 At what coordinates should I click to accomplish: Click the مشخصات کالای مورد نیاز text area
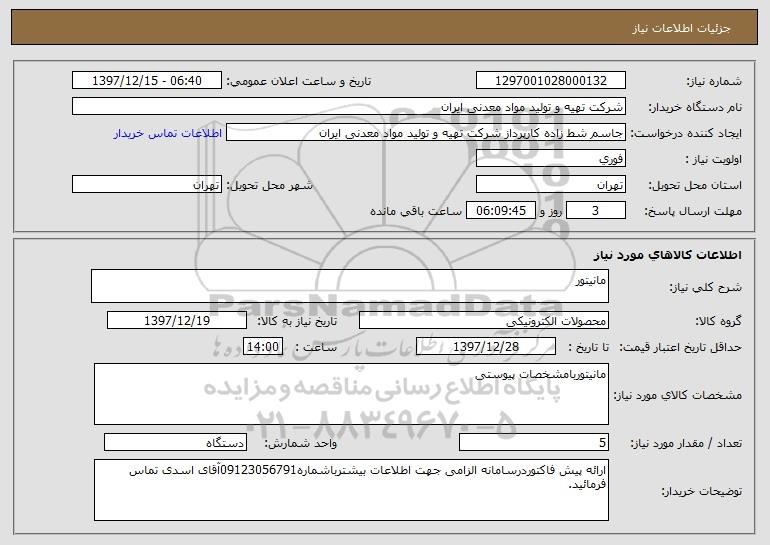pyautogui.click(x=351, y=394)
